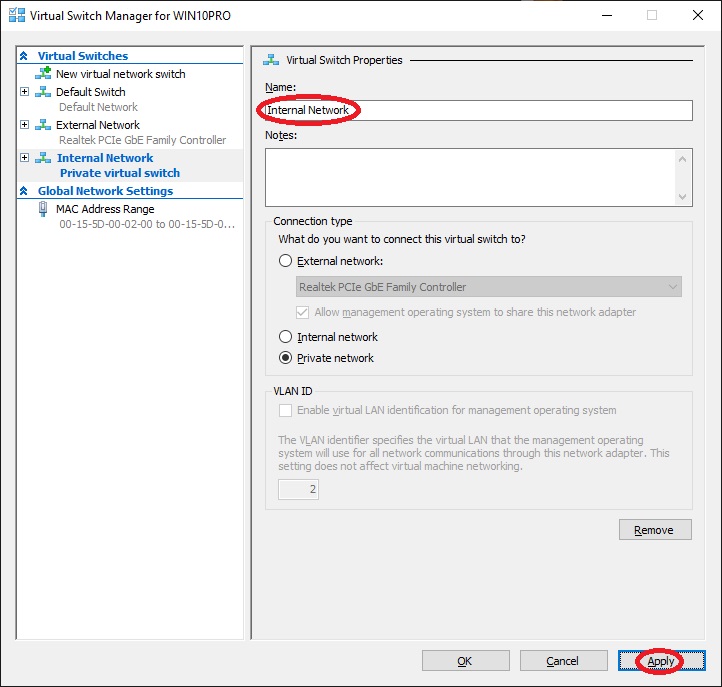Expand the External Network tree node

click(x=24, y=125)
